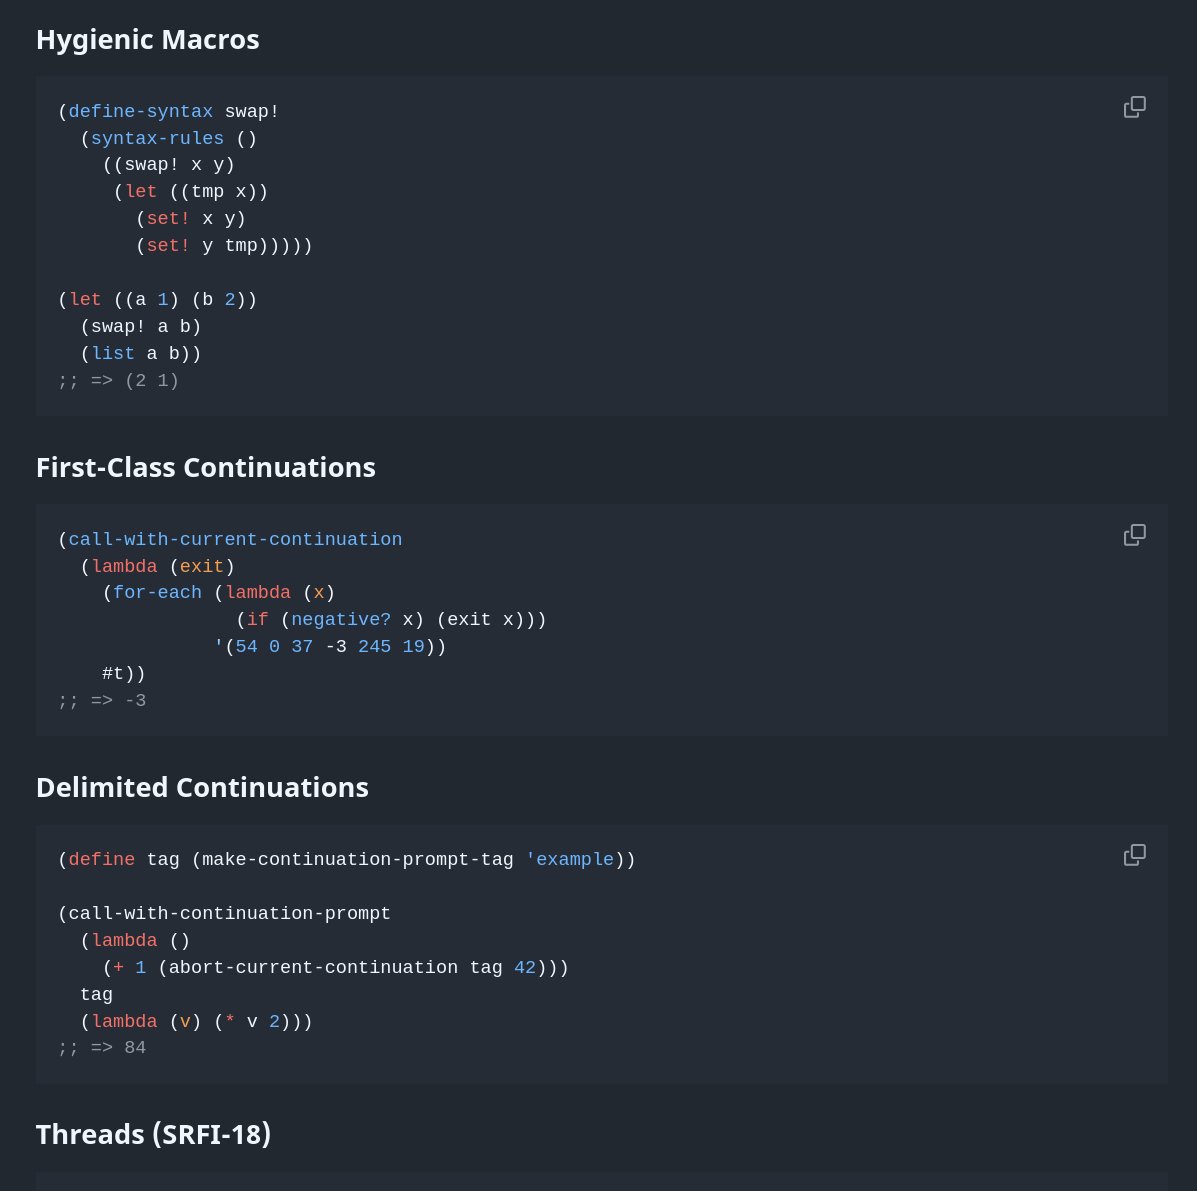Click the line "((swap! x y)"
1197x1191 pixels.
[169, 165]
